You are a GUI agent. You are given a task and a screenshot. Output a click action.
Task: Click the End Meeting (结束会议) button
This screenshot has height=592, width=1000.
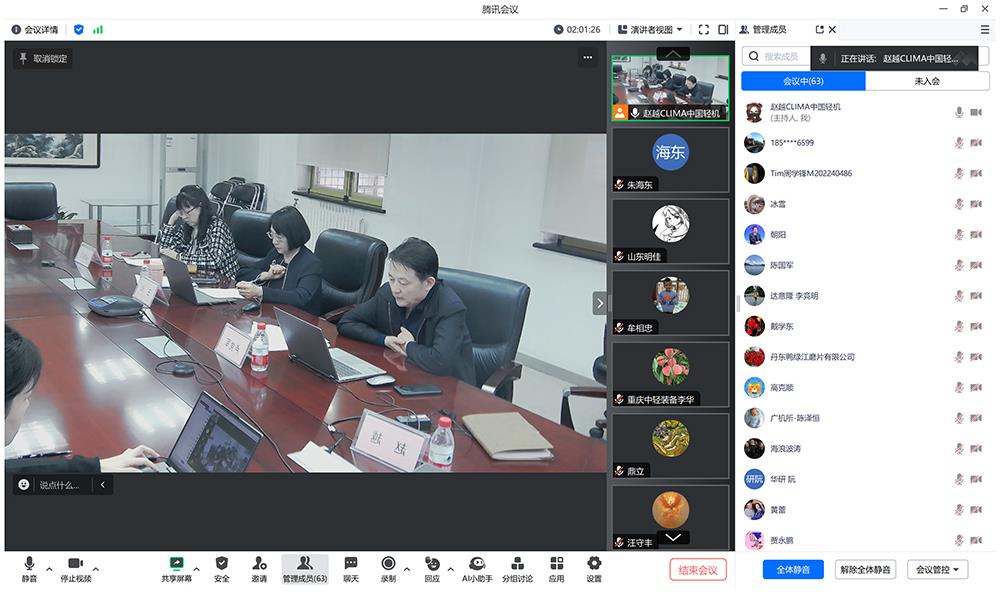pos(698,569)
